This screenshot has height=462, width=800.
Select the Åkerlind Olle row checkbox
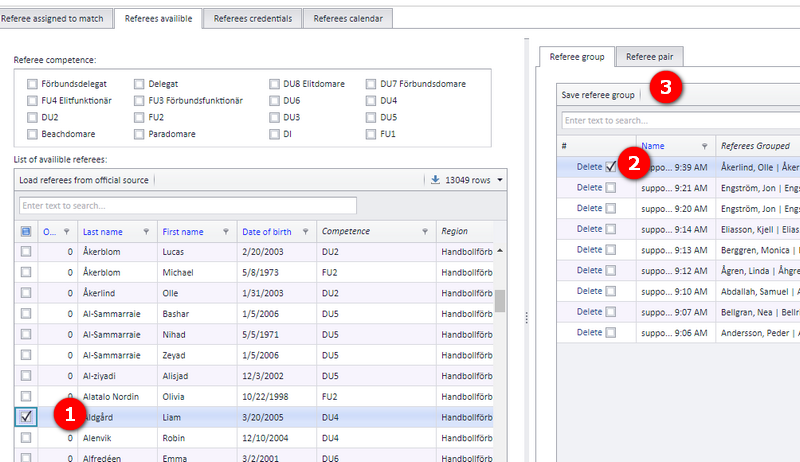[x=26, y=293]
